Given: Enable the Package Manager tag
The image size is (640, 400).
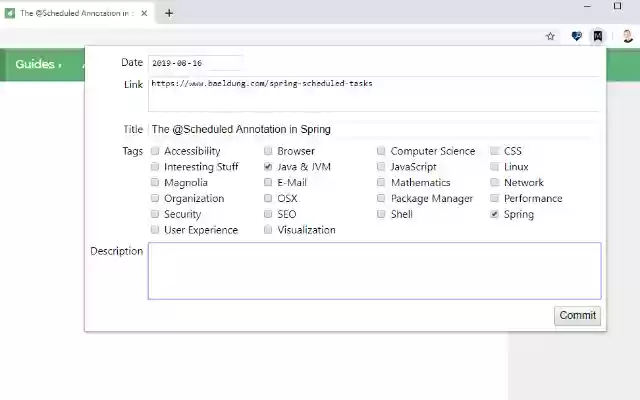Looking at the screenshot, I should click(x=381, y=198).
